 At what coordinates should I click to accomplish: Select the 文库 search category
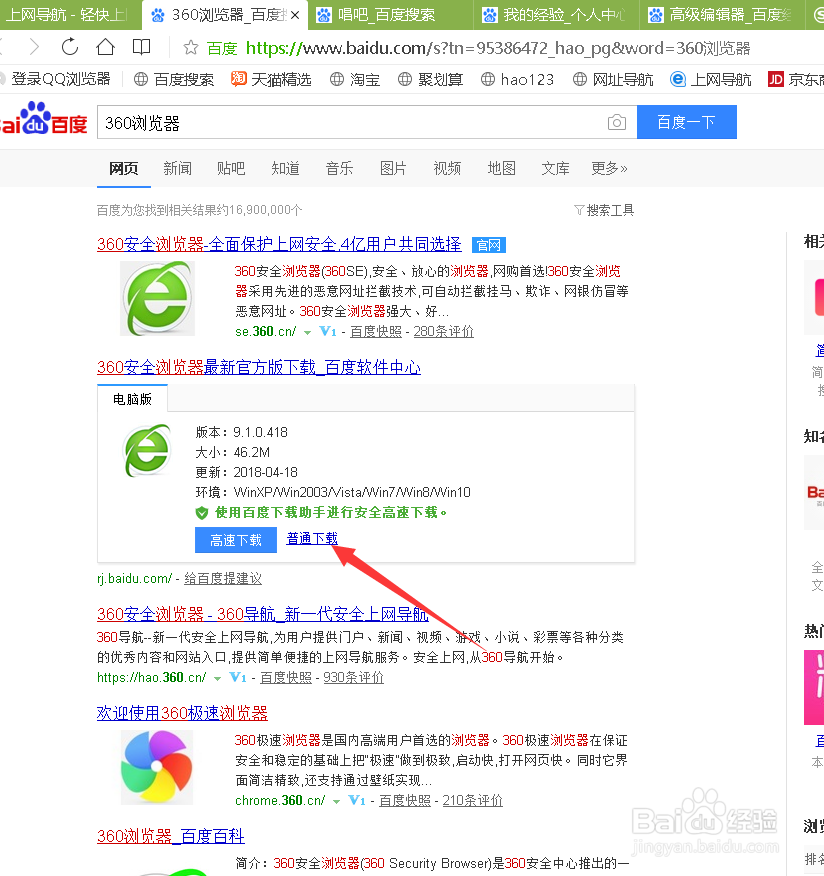(555, 168)
